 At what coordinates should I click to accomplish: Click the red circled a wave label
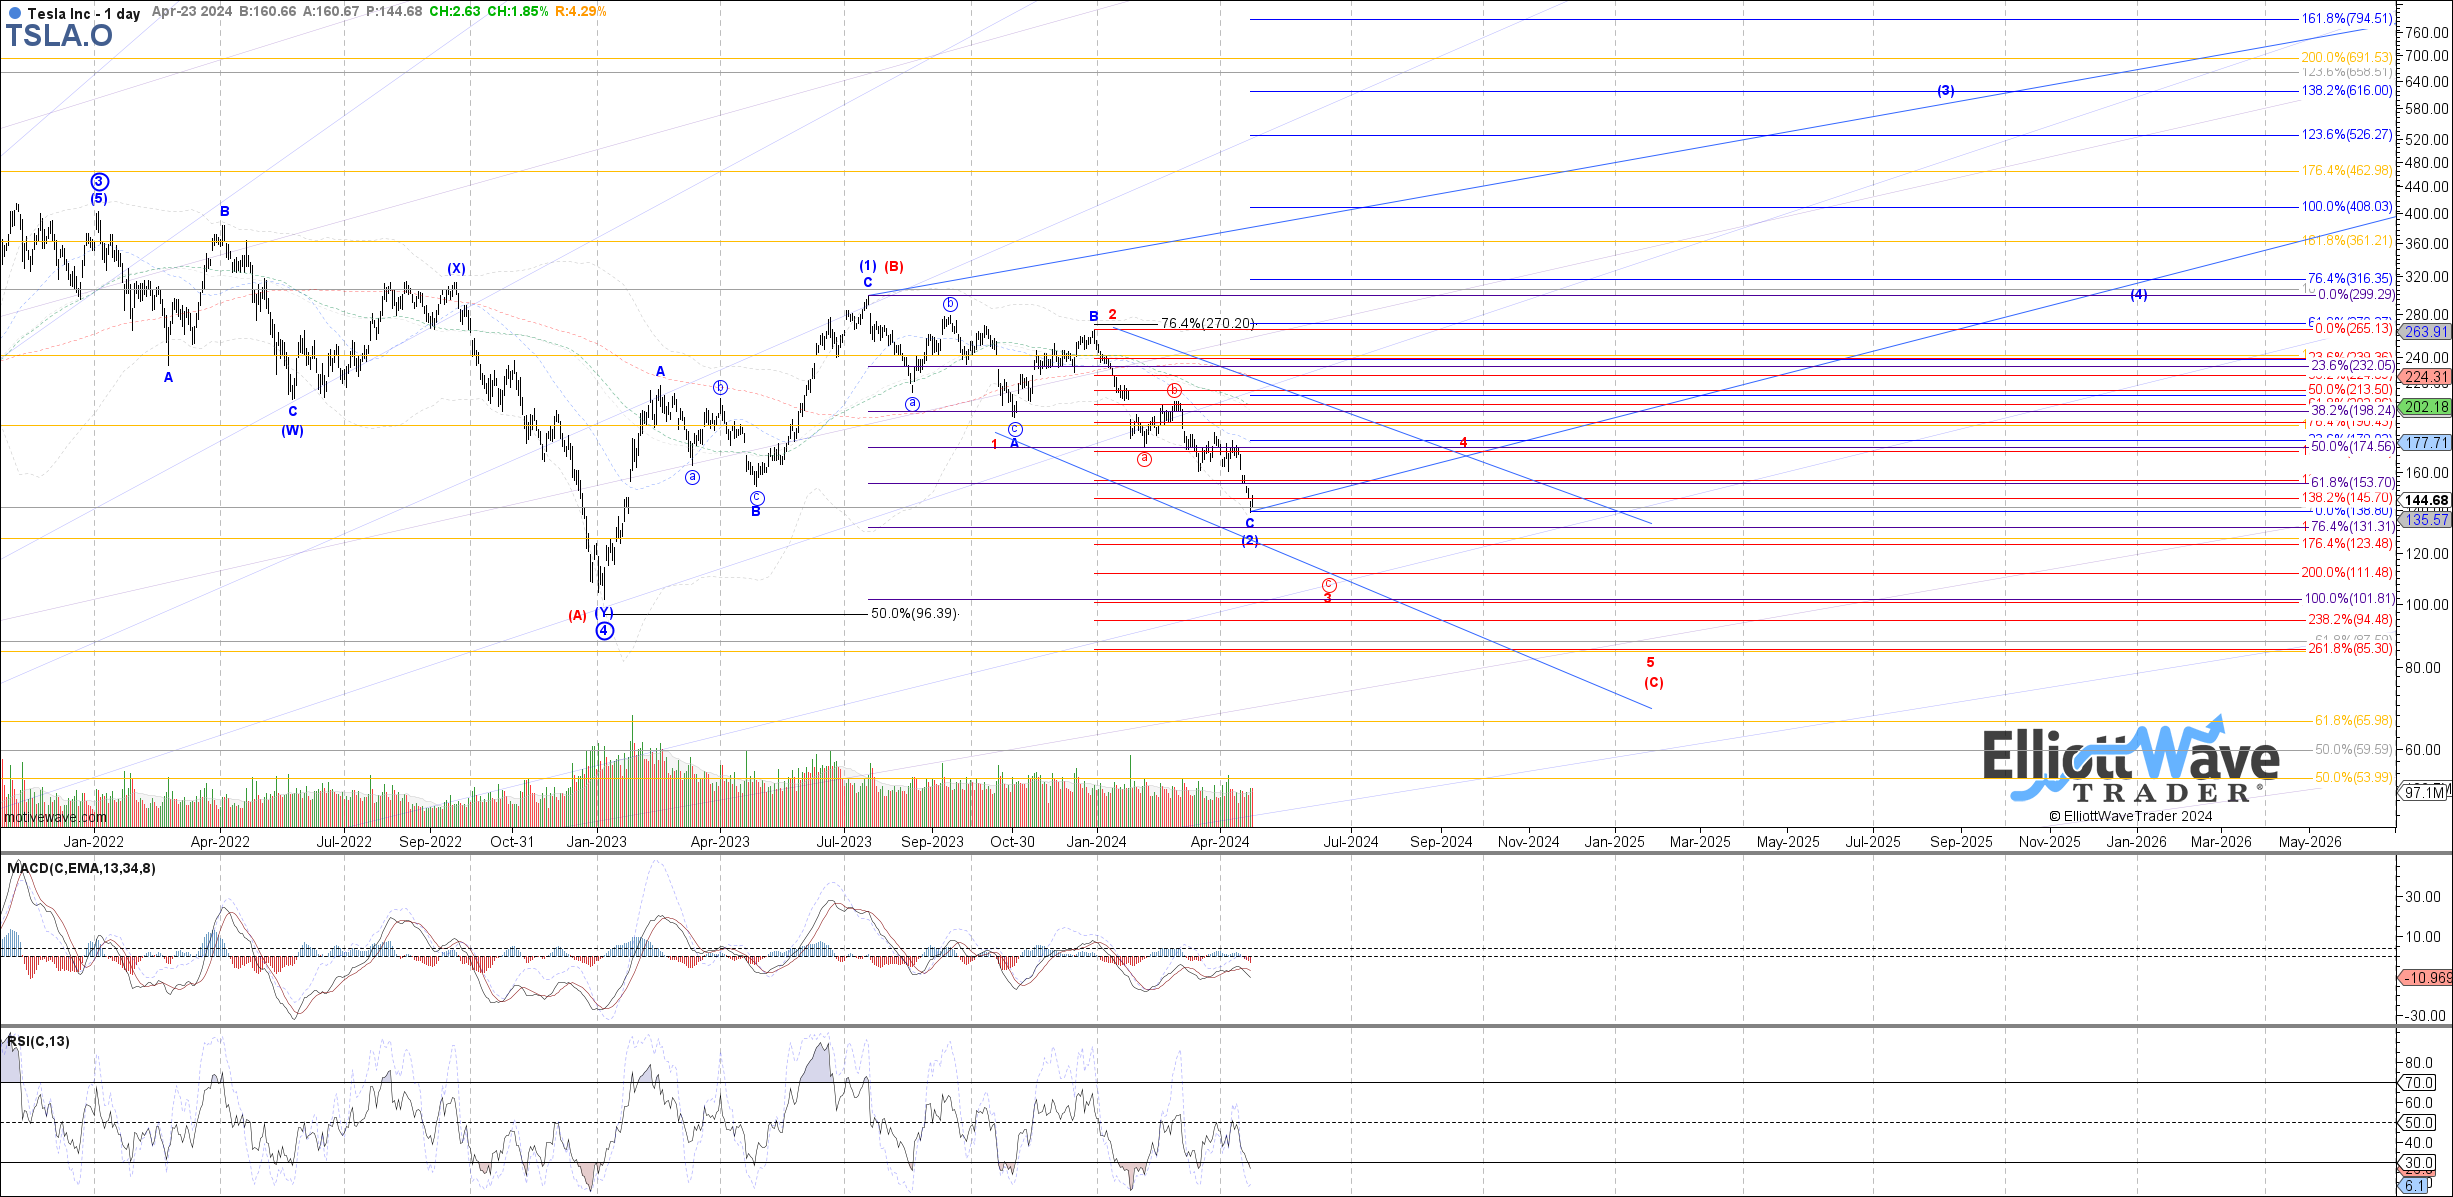1144,459
